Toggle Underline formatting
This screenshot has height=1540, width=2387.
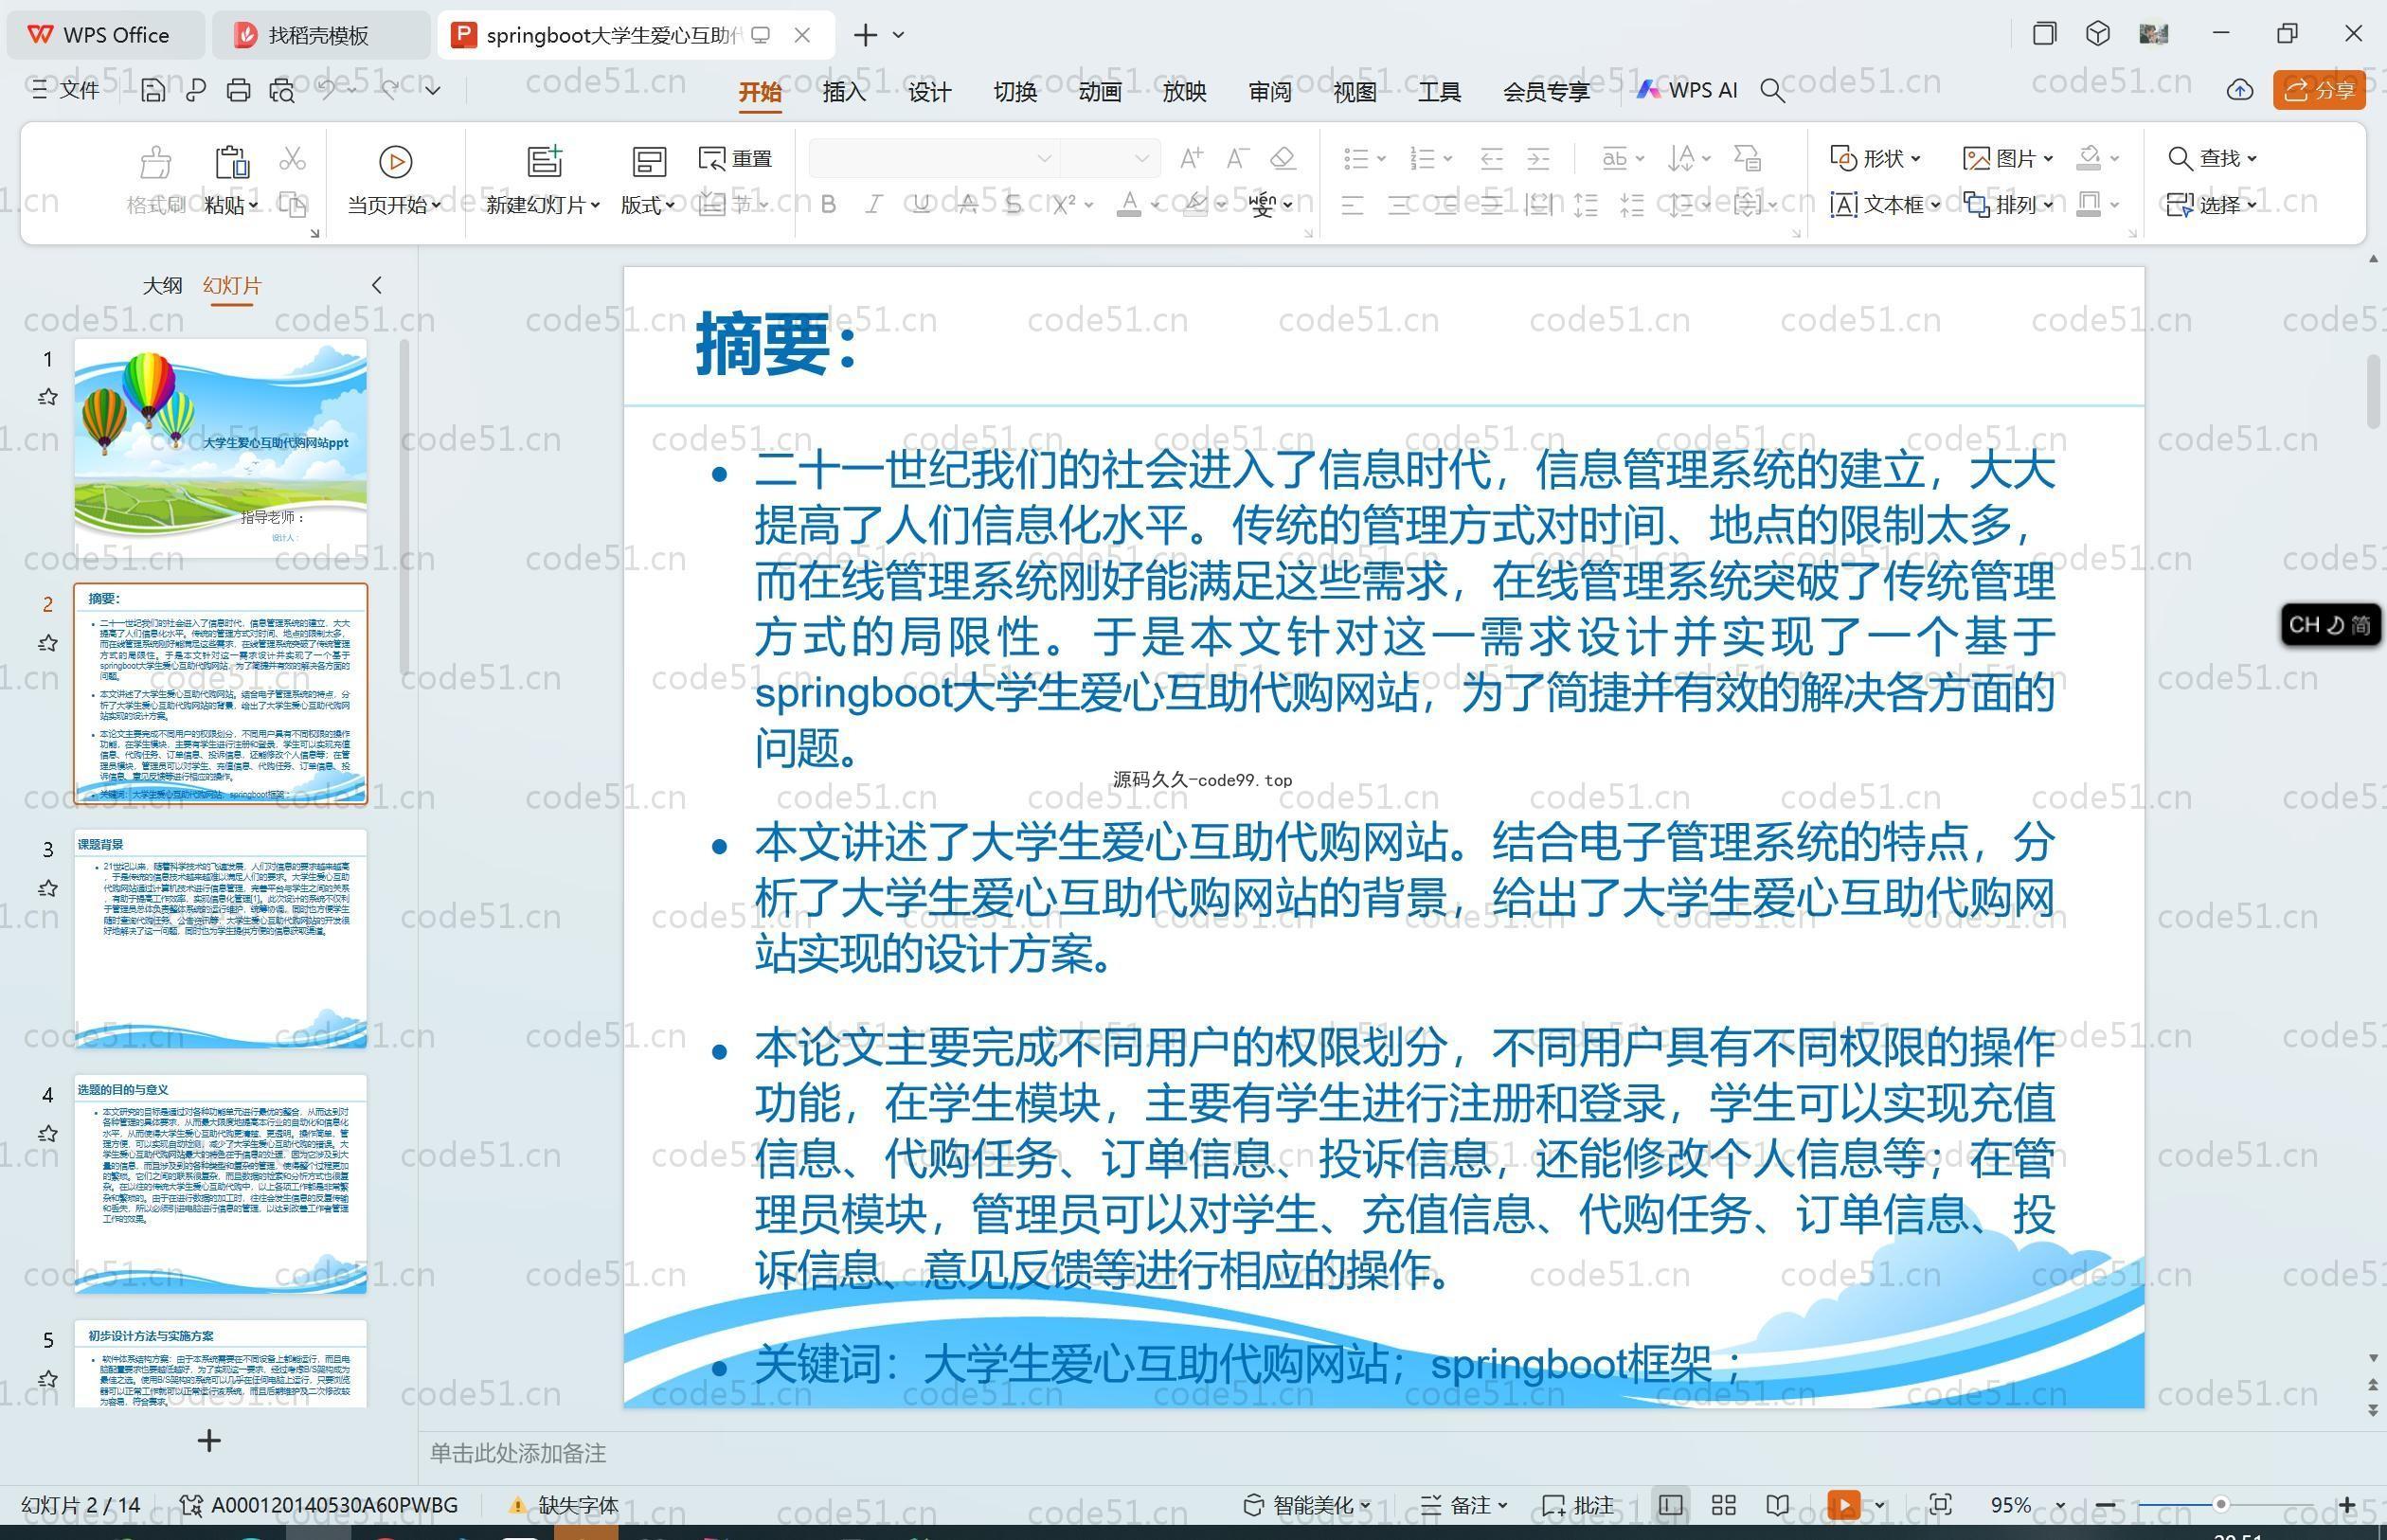click(x=921, y=205)
